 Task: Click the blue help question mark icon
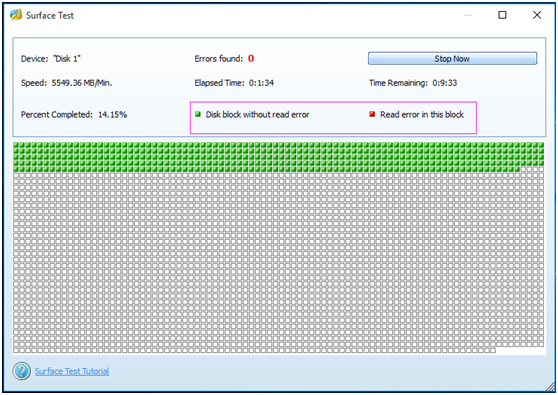point(21,371)
